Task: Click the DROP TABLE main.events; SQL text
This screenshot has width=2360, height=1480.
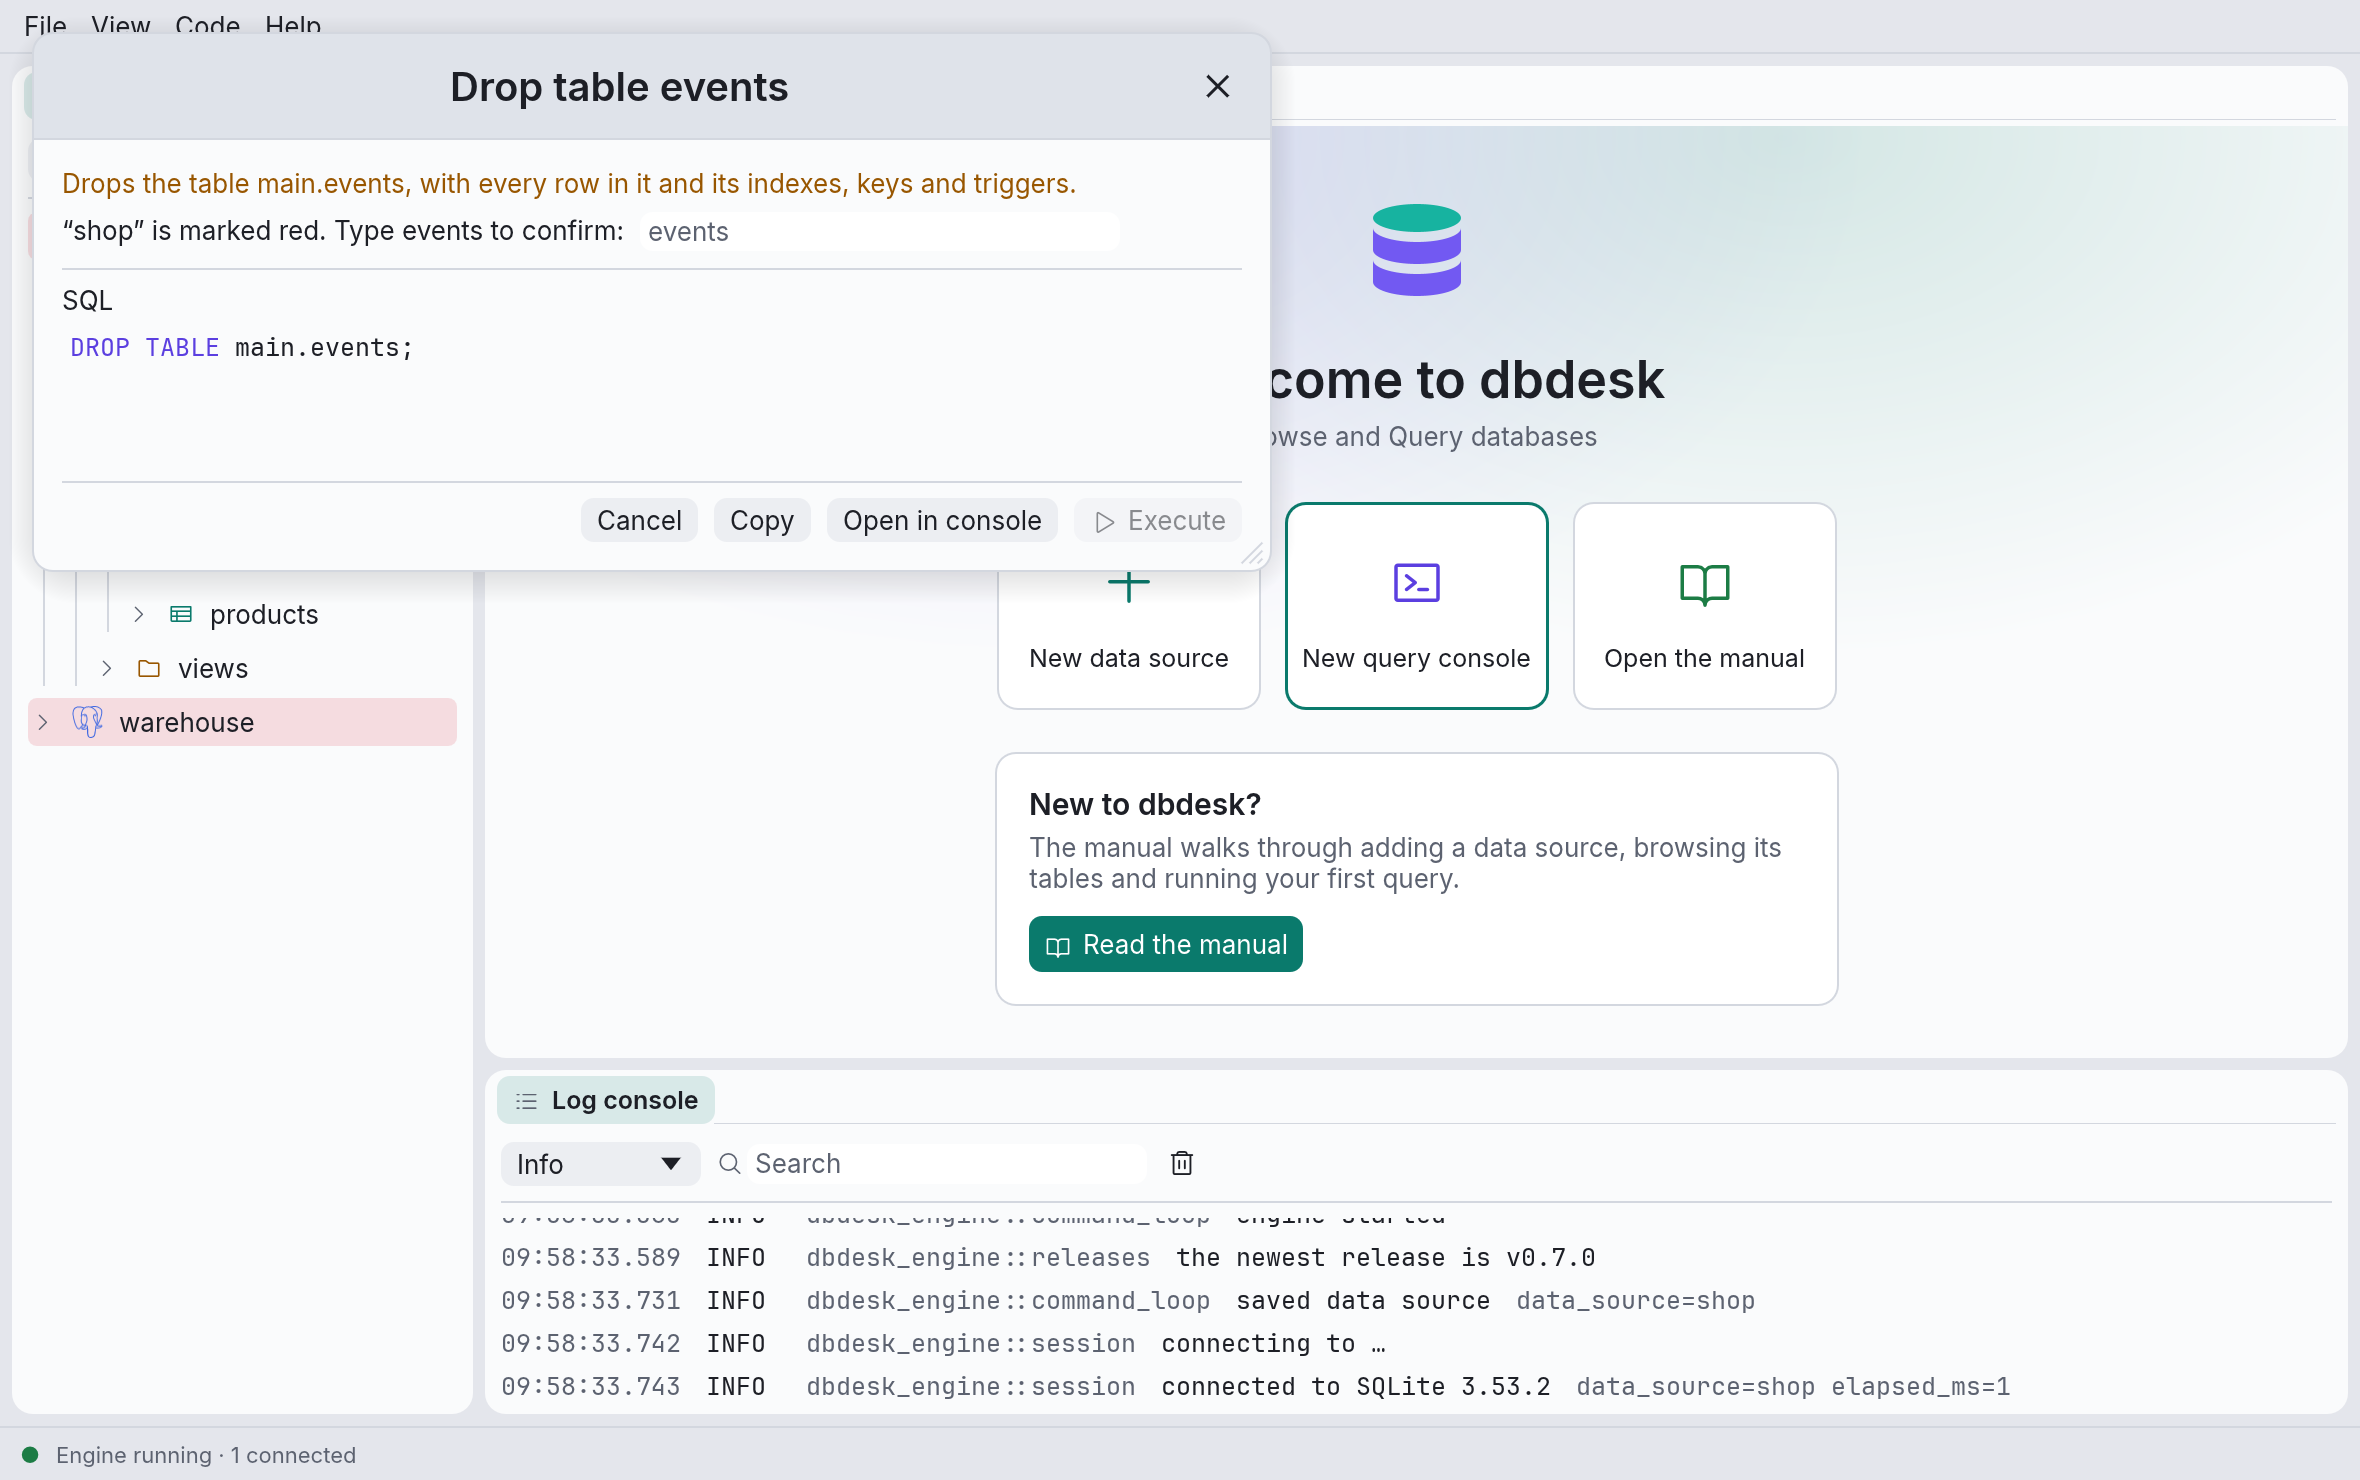Action: [241, 348]
